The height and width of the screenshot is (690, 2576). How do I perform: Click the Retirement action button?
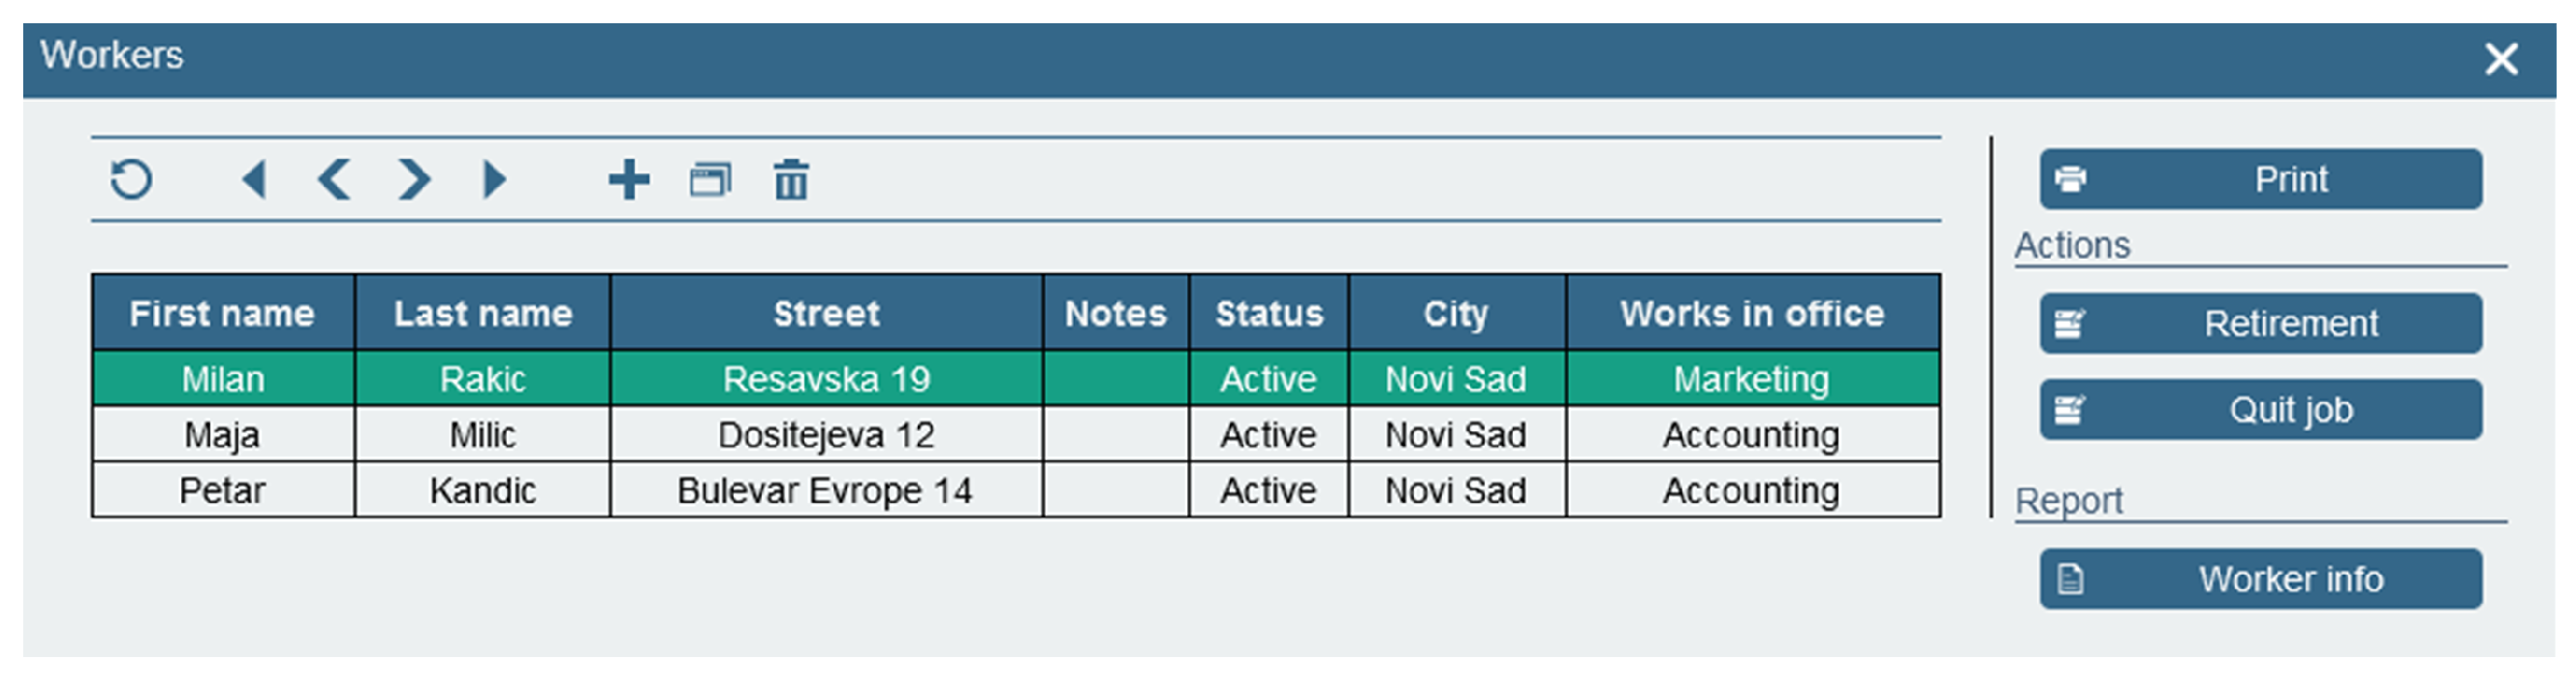point(2260,323)
